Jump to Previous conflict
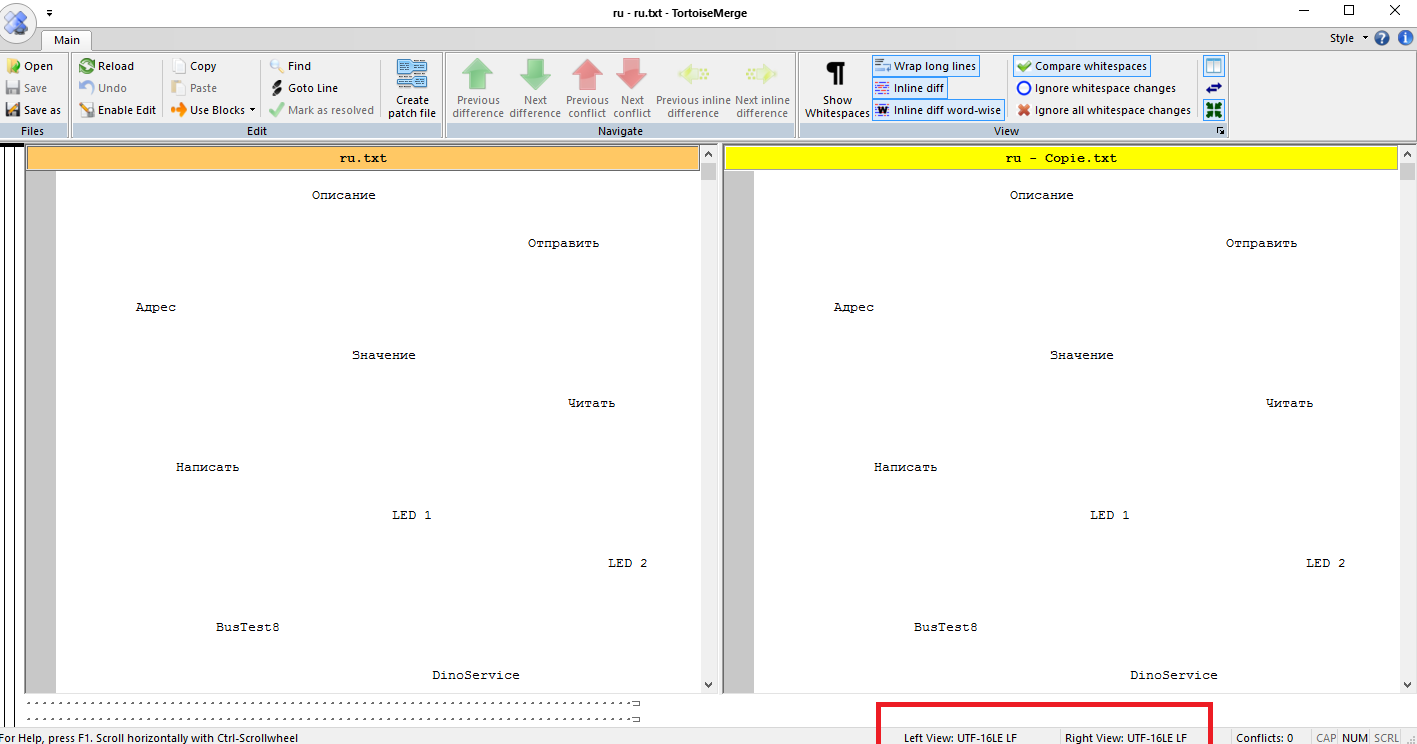 [x=587, y=88]
